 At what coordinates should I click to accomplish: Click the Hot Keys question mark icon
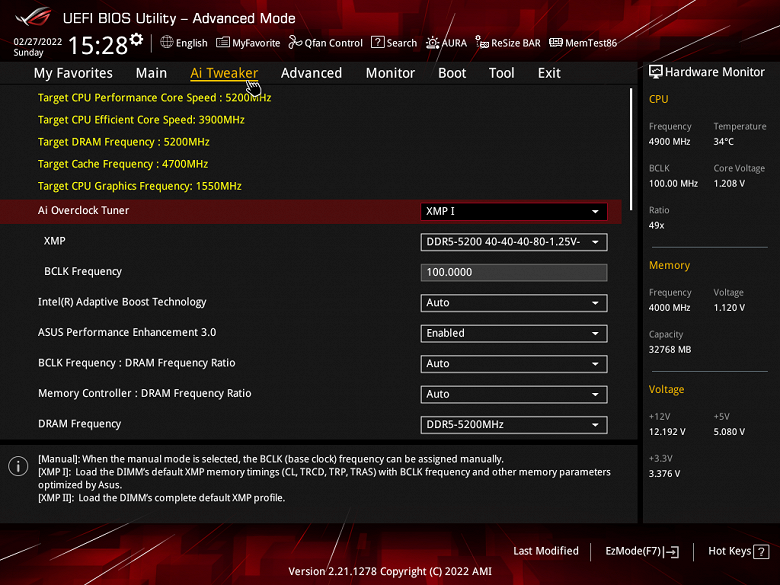pos(761,551)
